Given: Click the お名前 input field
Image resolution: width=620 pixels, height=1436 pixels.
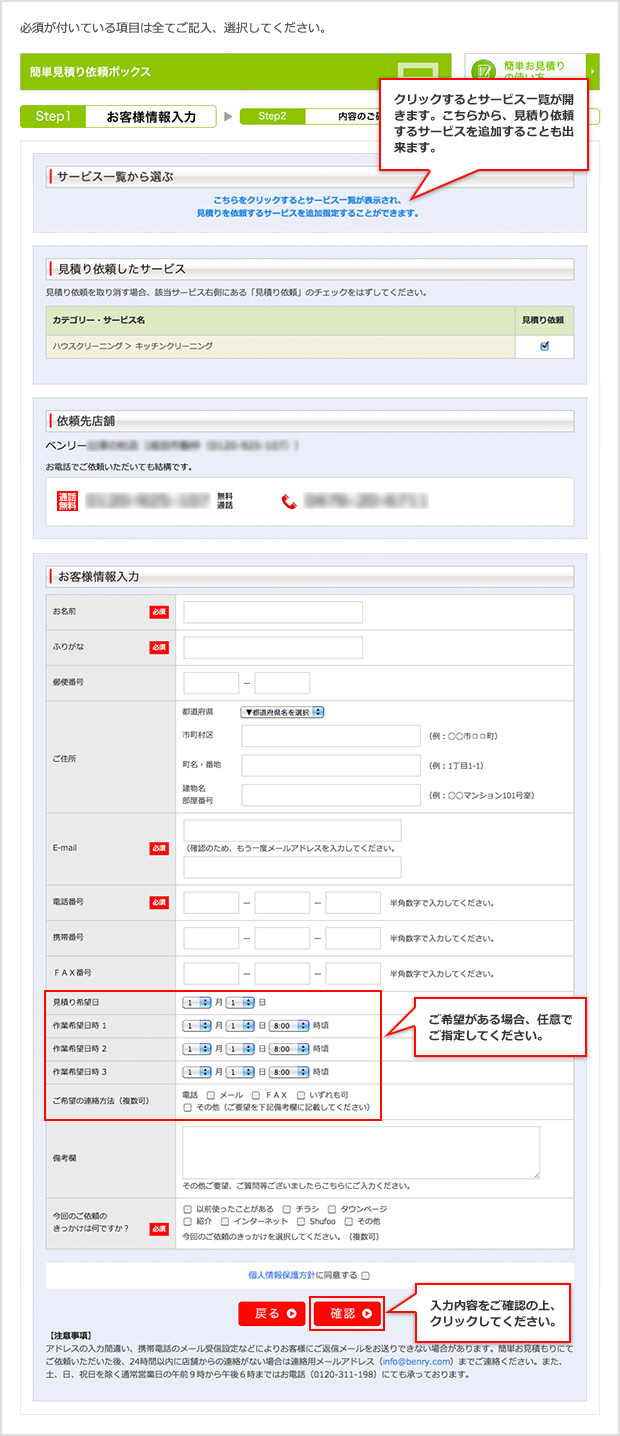Looking at the screenshot, I should tap(273, 612).
